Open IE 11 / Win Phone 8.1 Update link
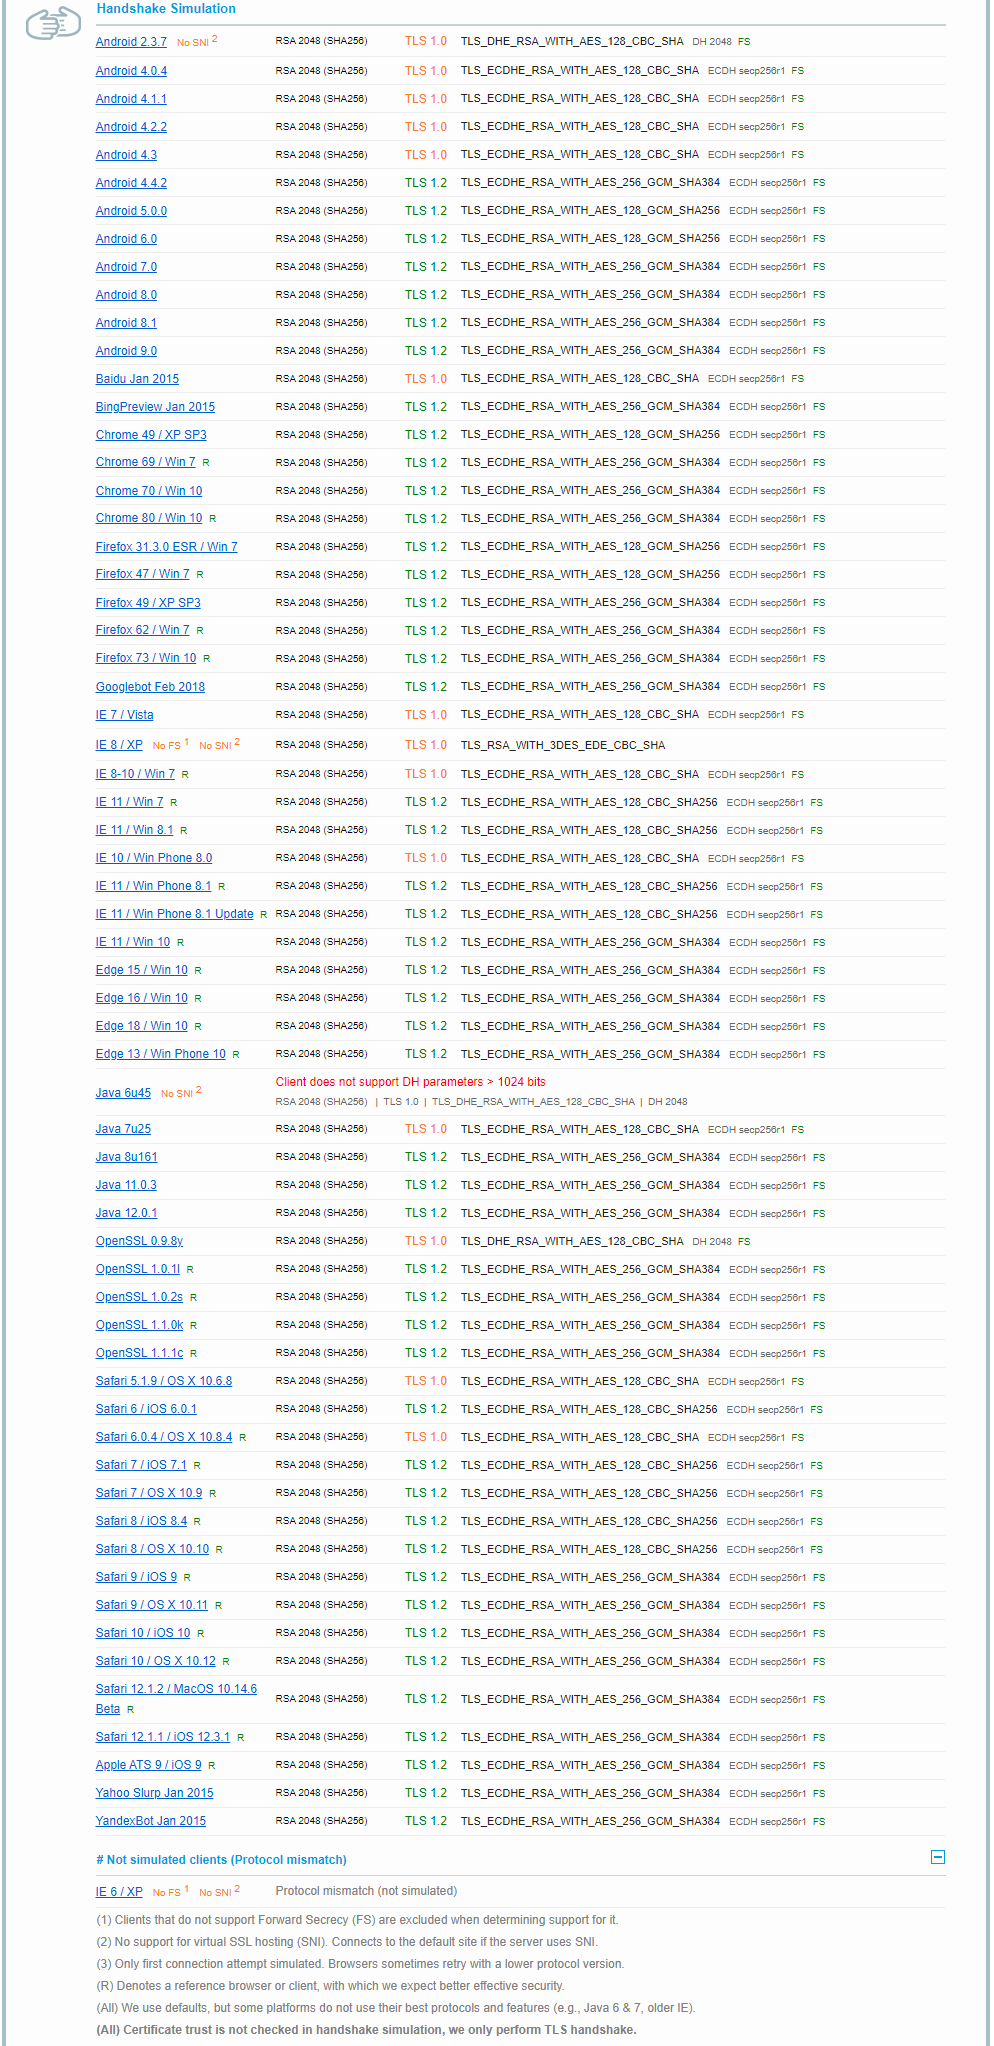Image resolution: width=994 pixels, height=2046 pixels. 174,914
